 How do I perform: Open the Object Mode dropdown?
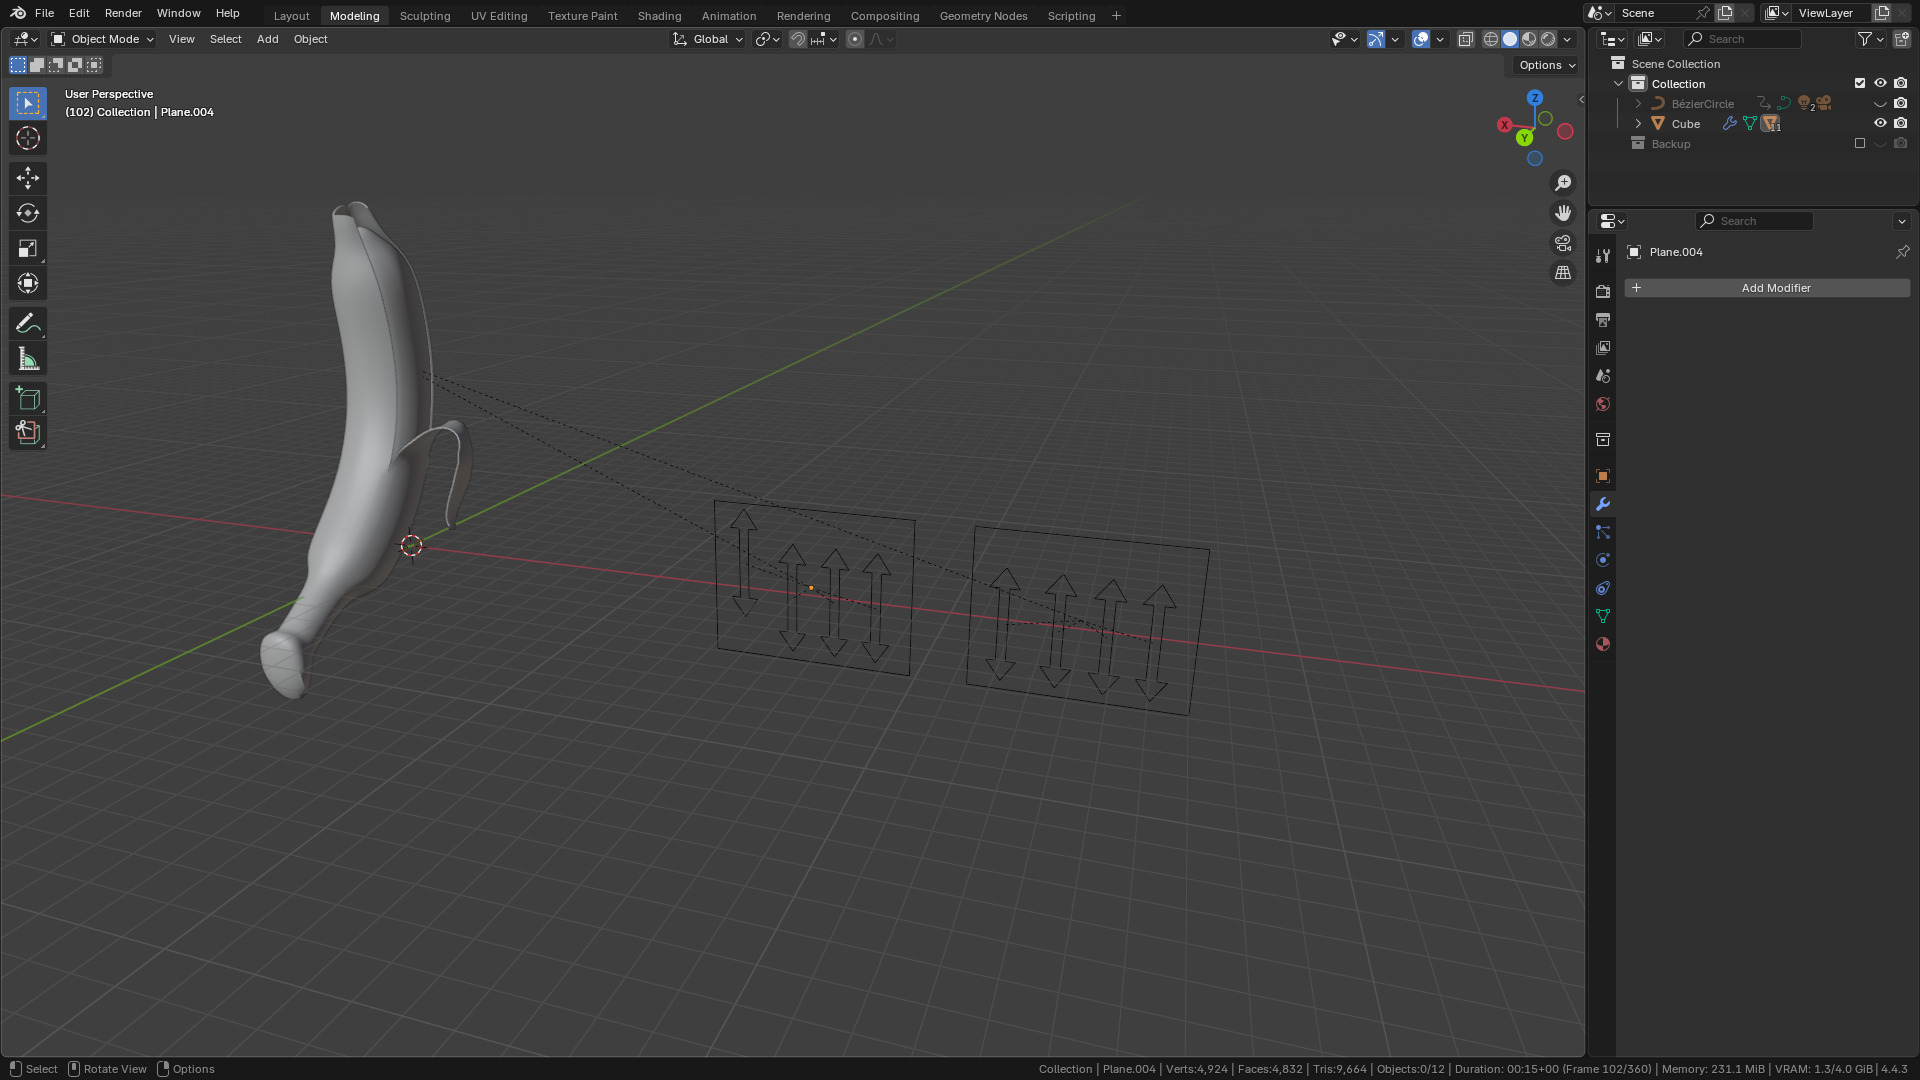103,39
